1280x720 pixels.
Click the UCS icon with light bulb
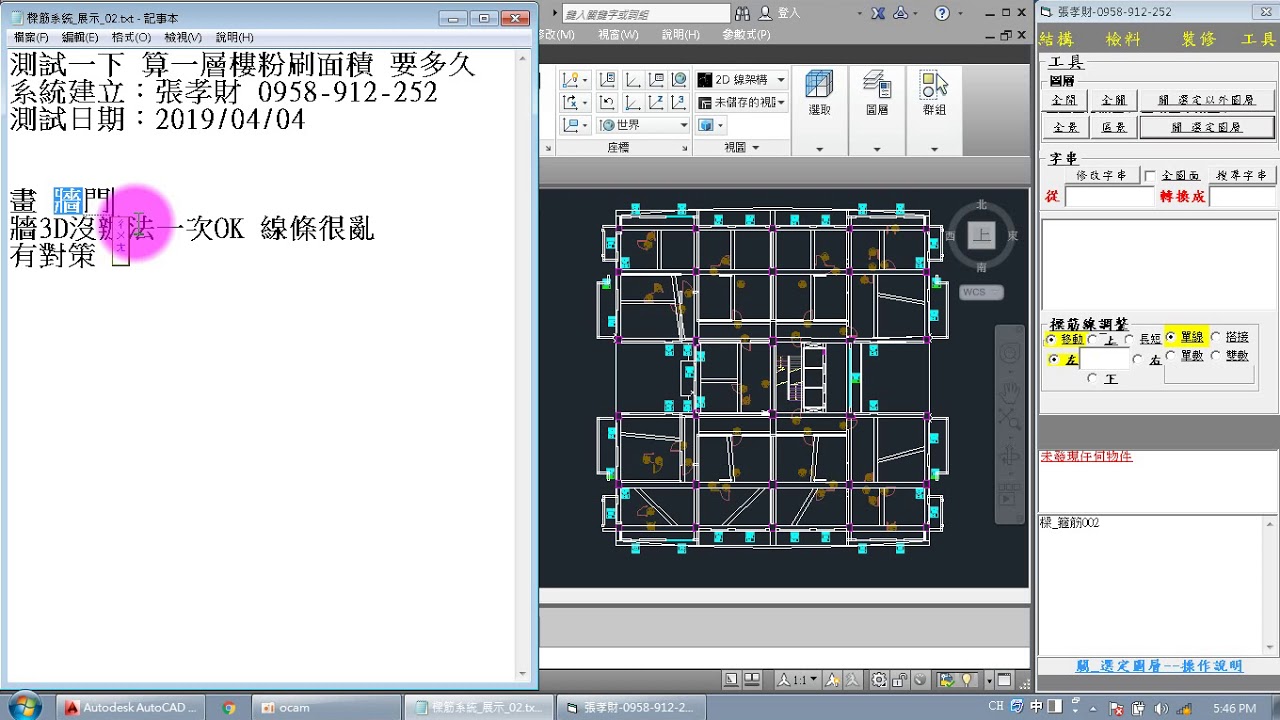(x=571, y=80)
